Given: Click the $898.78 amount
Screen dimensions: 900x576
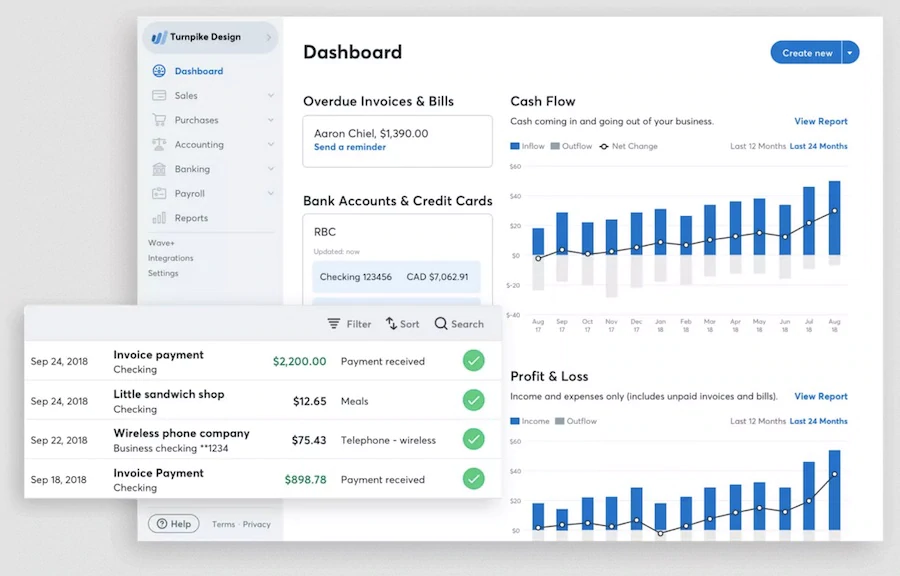Looking at the screenshot, I should click(x=305, y=479).
